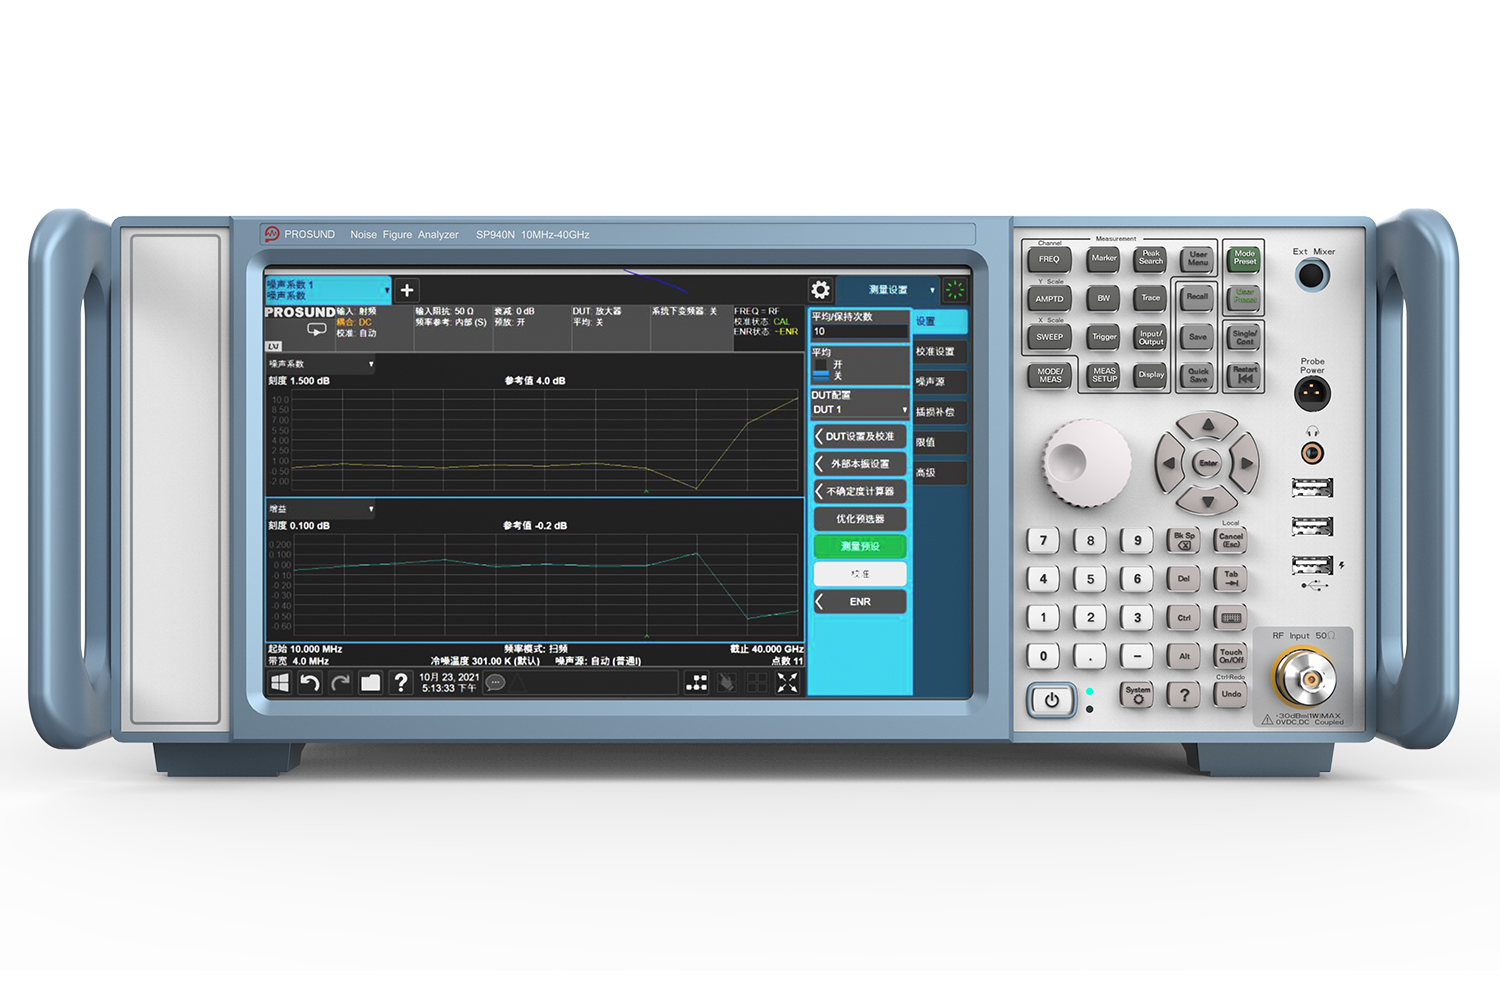Click the on-screen help question mark
The height and width of the screenshot is (1000, 1500).
click(x=400, y=683)
